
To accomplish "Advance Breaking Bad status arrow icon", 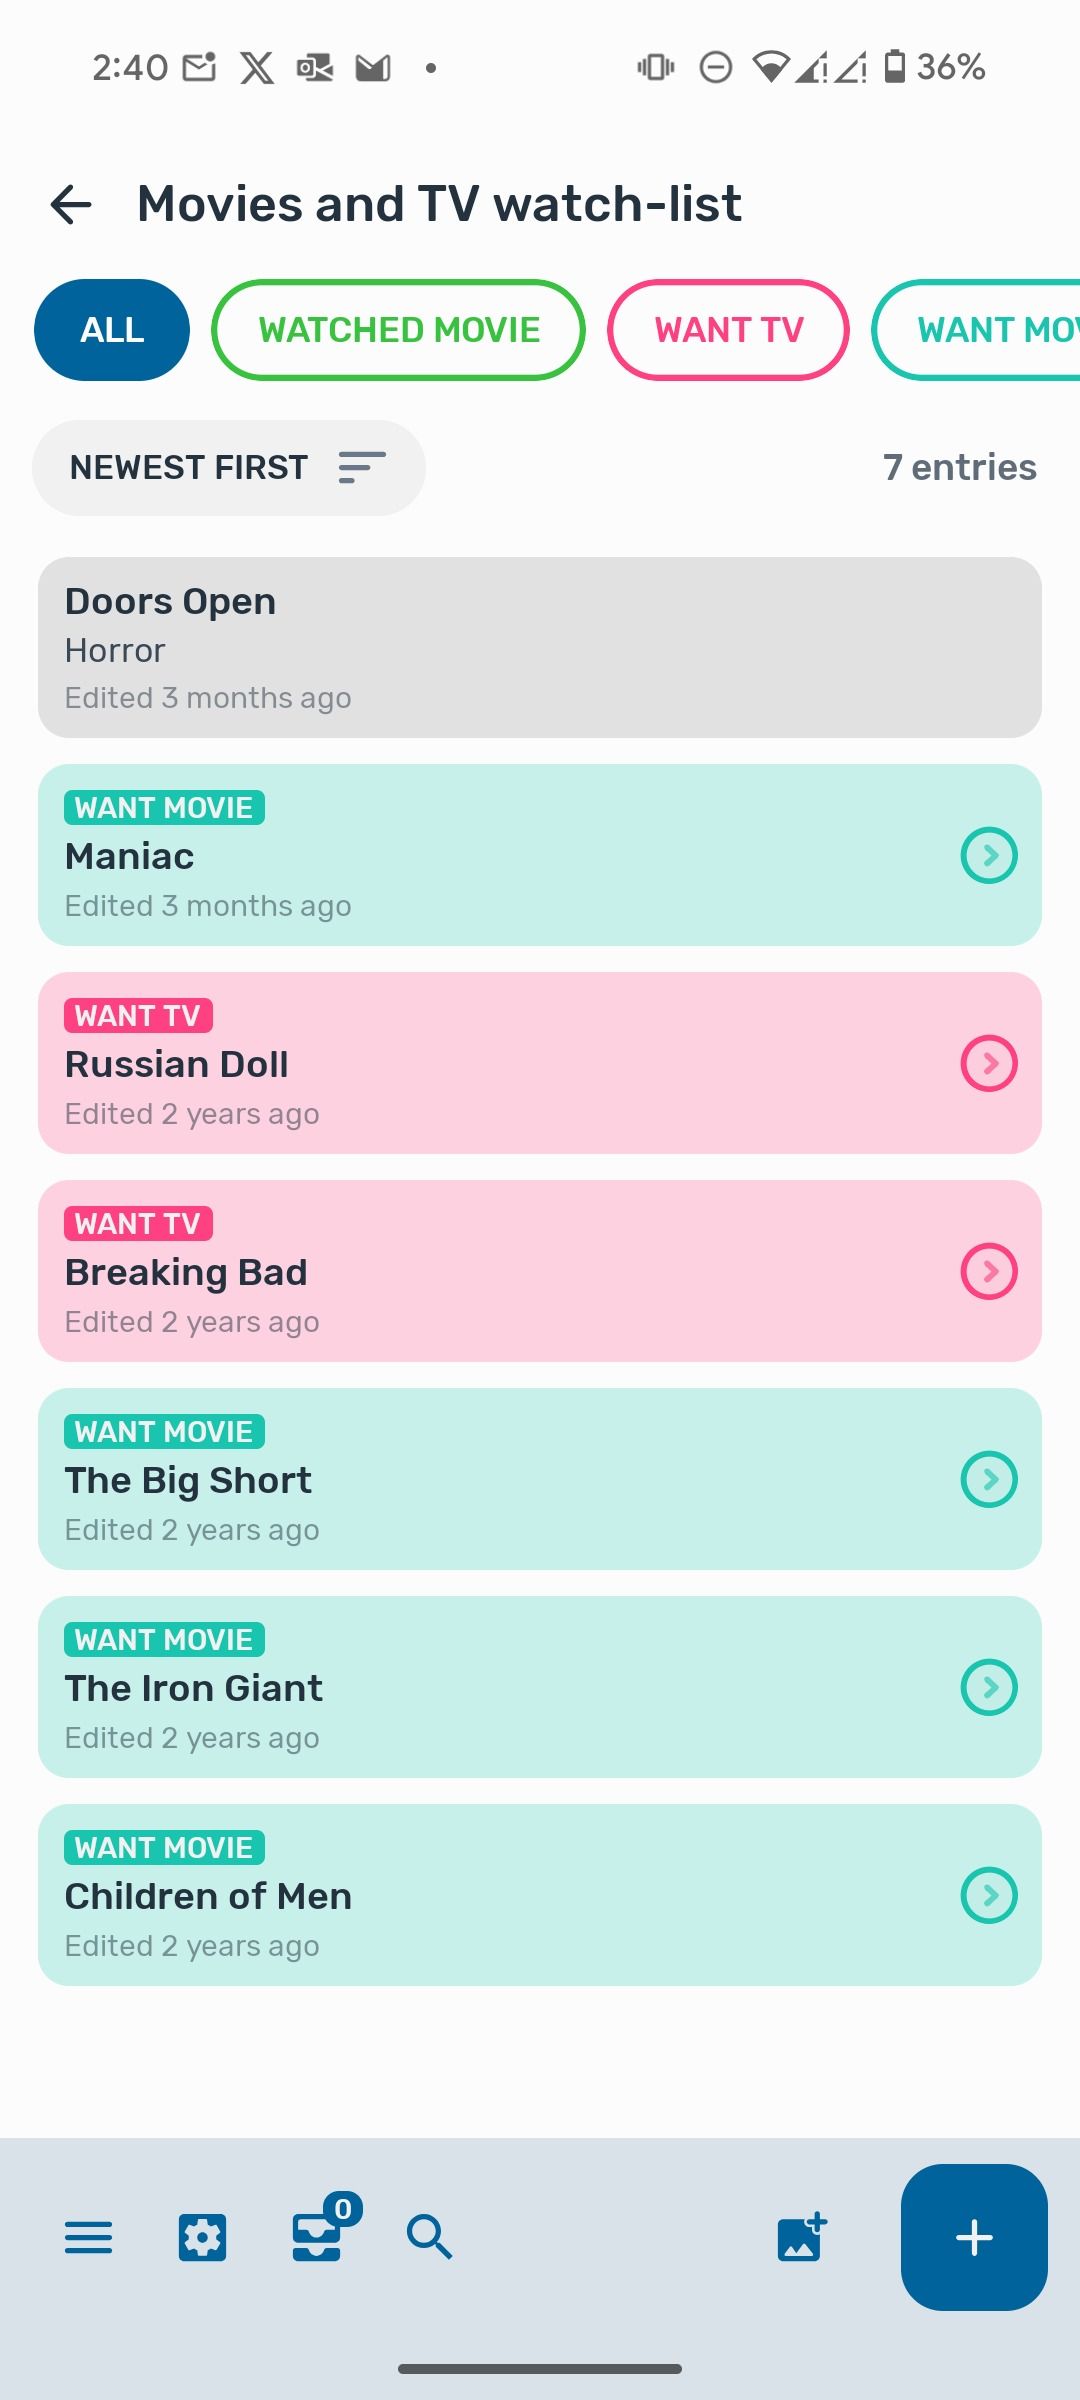I will [989, 1271].
